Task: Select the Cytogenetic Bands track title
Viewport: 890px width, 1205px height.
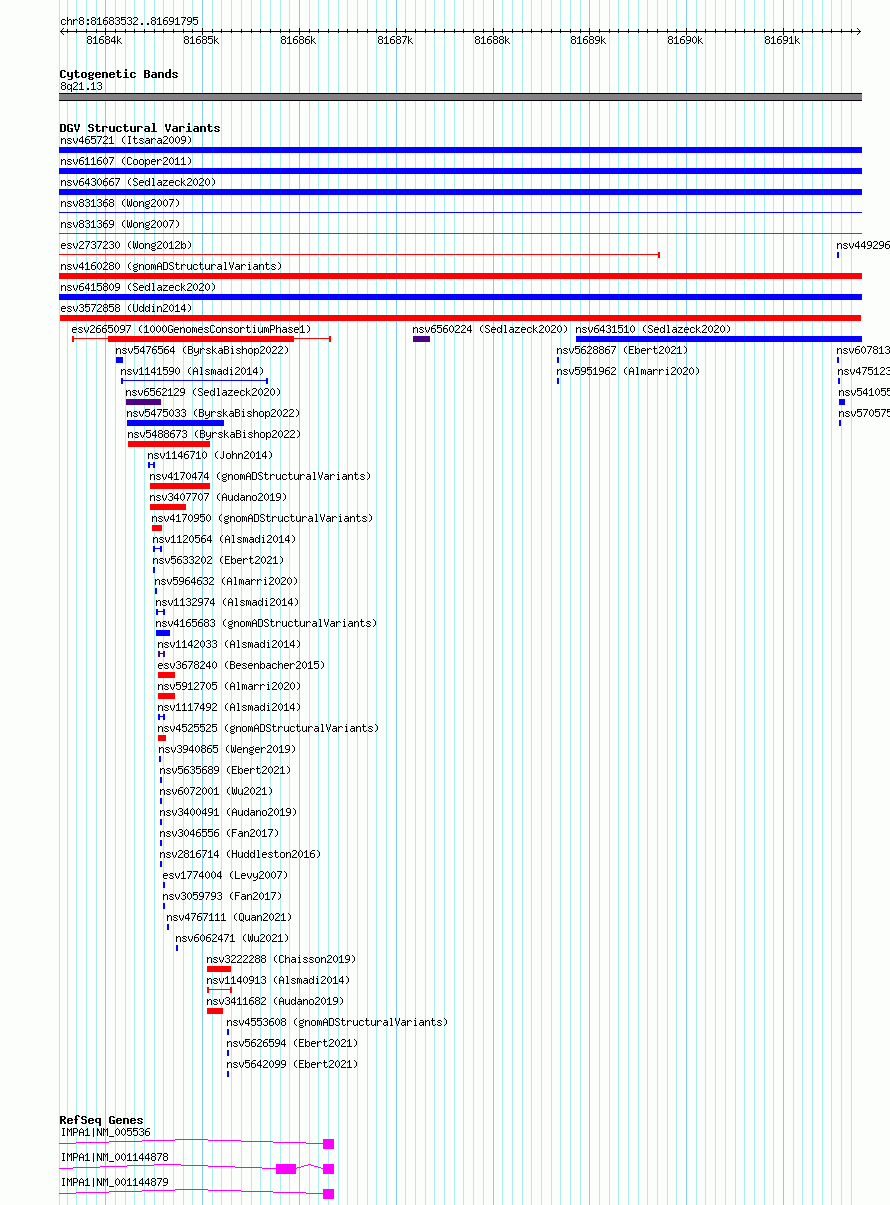Action: tap(119, 74)
